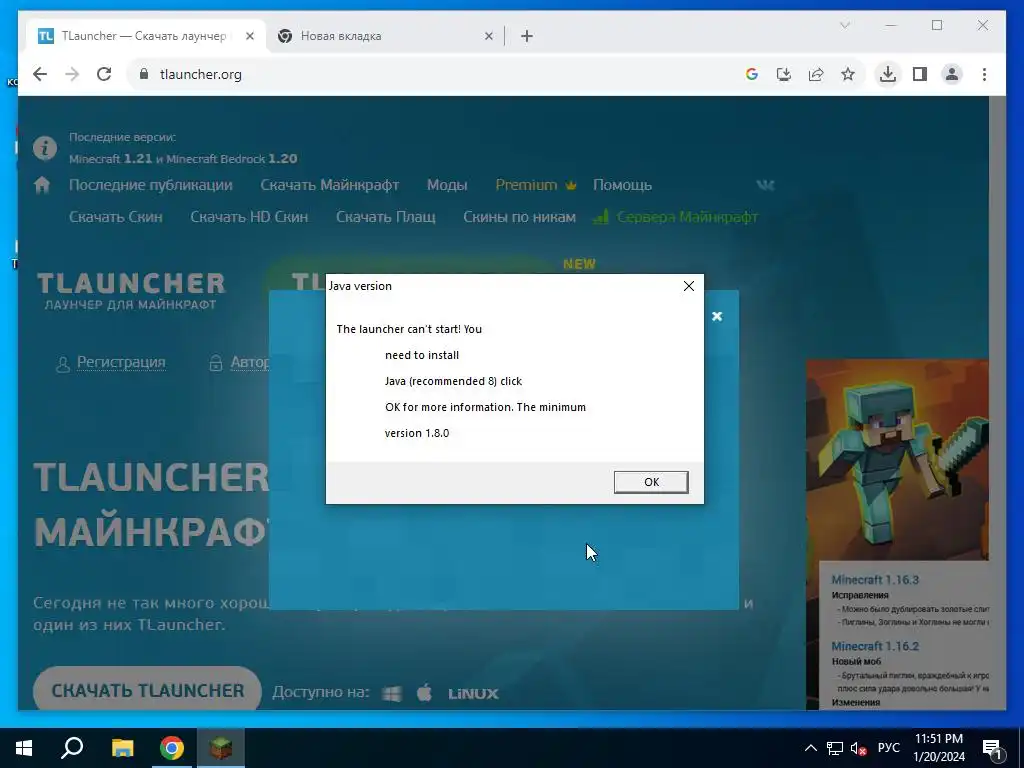Click the muted volume tray icon
This screenshot has width=1024, height=768.
tap(859, 748)
